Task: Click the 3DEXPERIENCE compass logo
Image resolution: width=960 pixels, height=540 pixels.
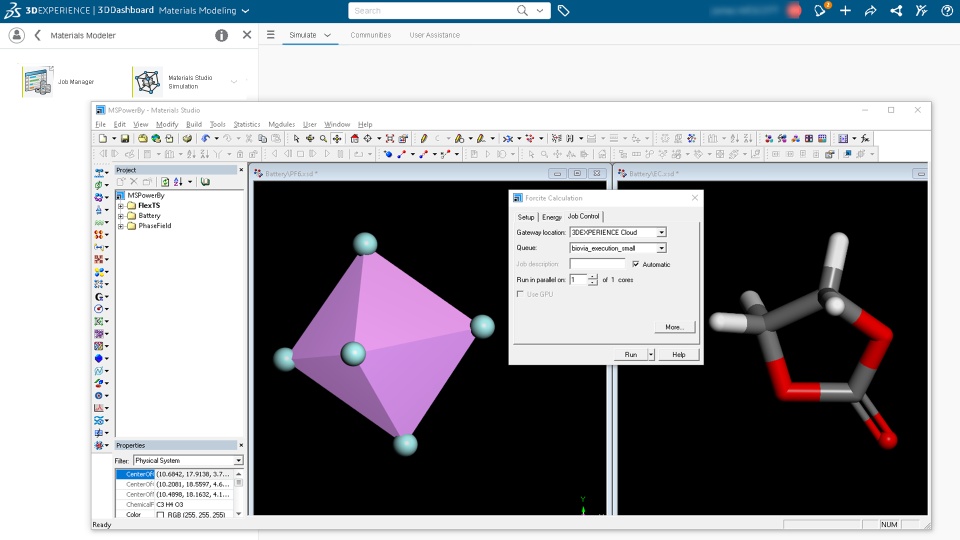Action: (x=12, y=10)
